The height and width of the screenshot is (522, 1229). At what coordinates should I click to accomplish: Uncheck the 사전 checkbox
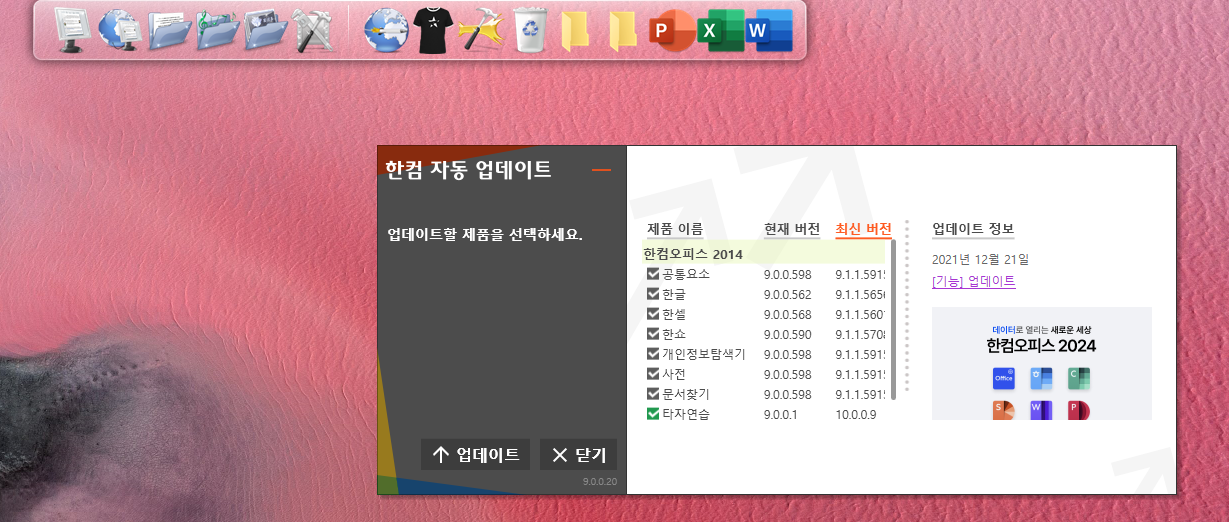tap(653, 374)
